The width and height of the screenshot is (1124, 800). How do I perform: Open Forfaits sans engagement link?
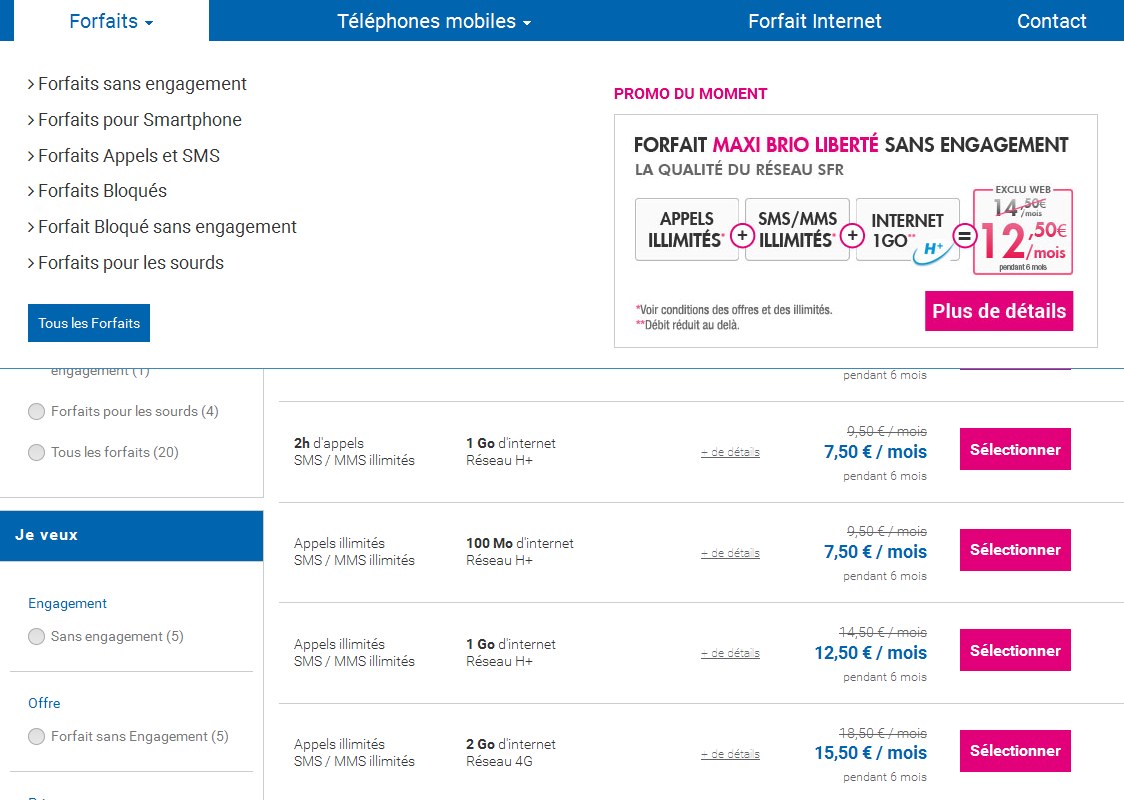142,84
